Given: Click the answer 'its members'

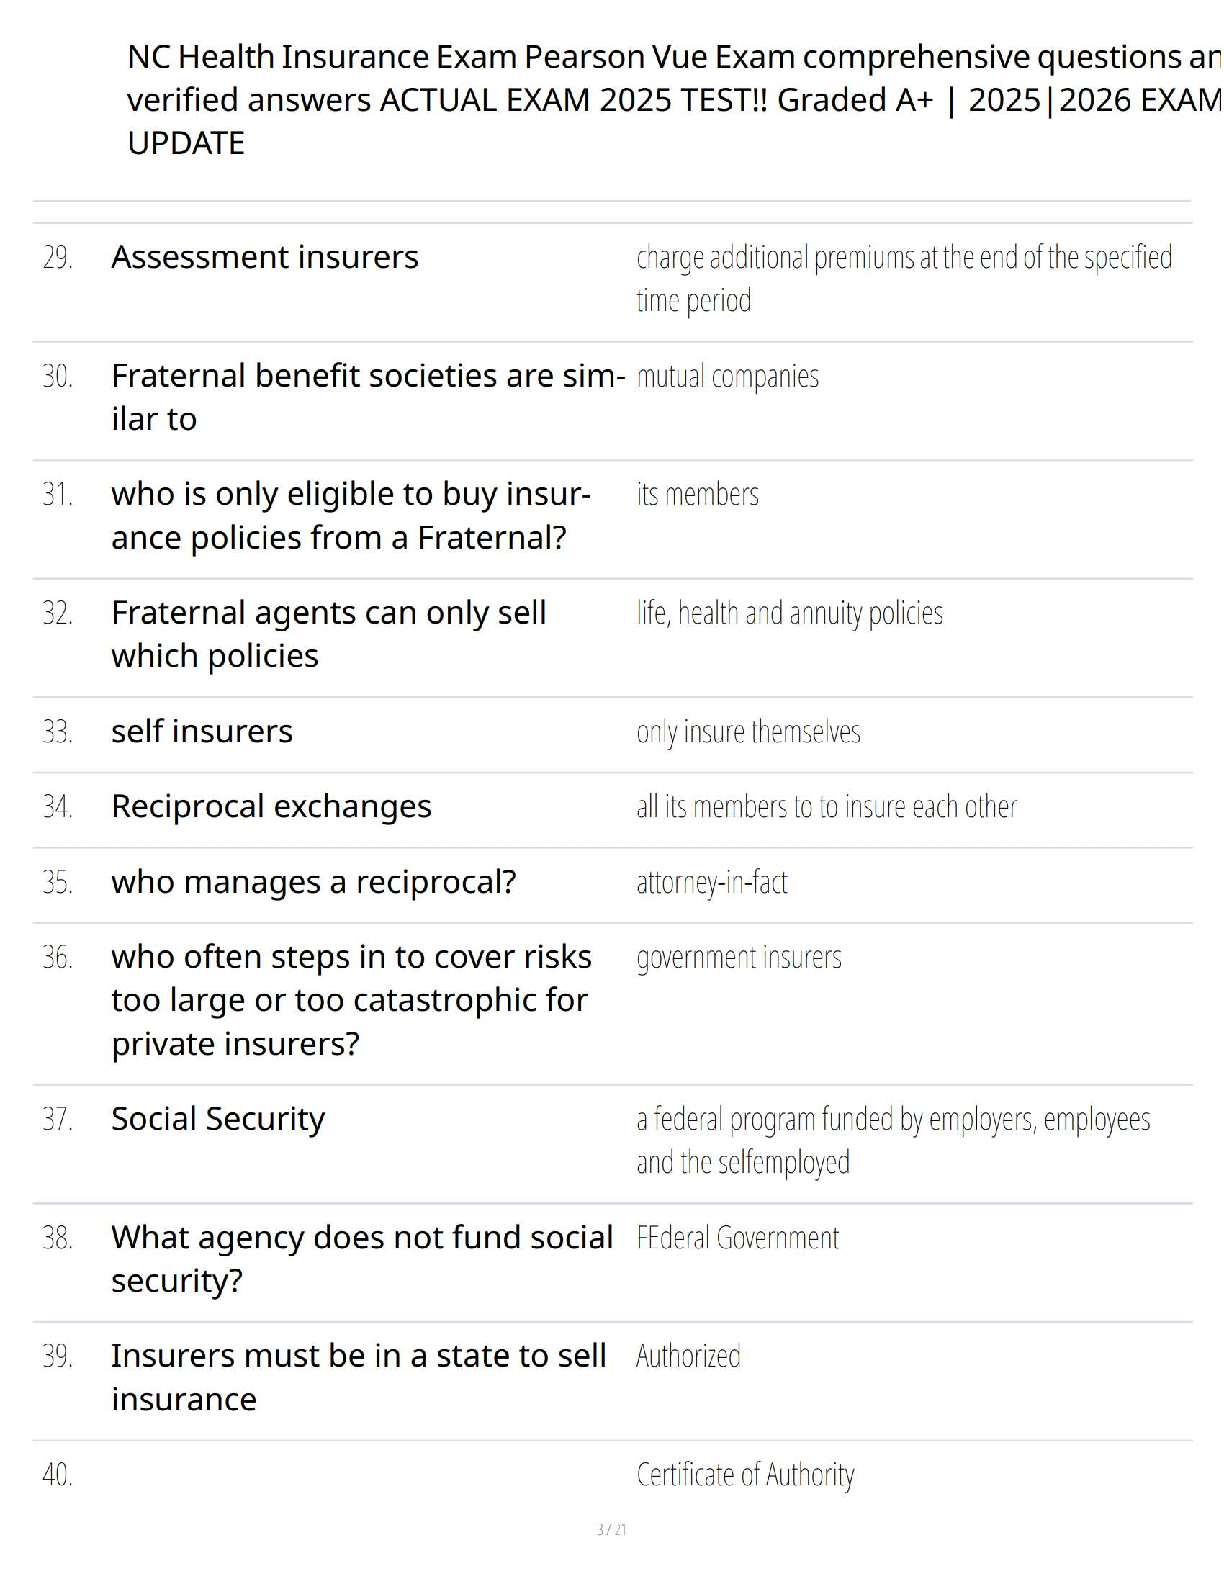Looking at the screenshot, I should [697, 494].
